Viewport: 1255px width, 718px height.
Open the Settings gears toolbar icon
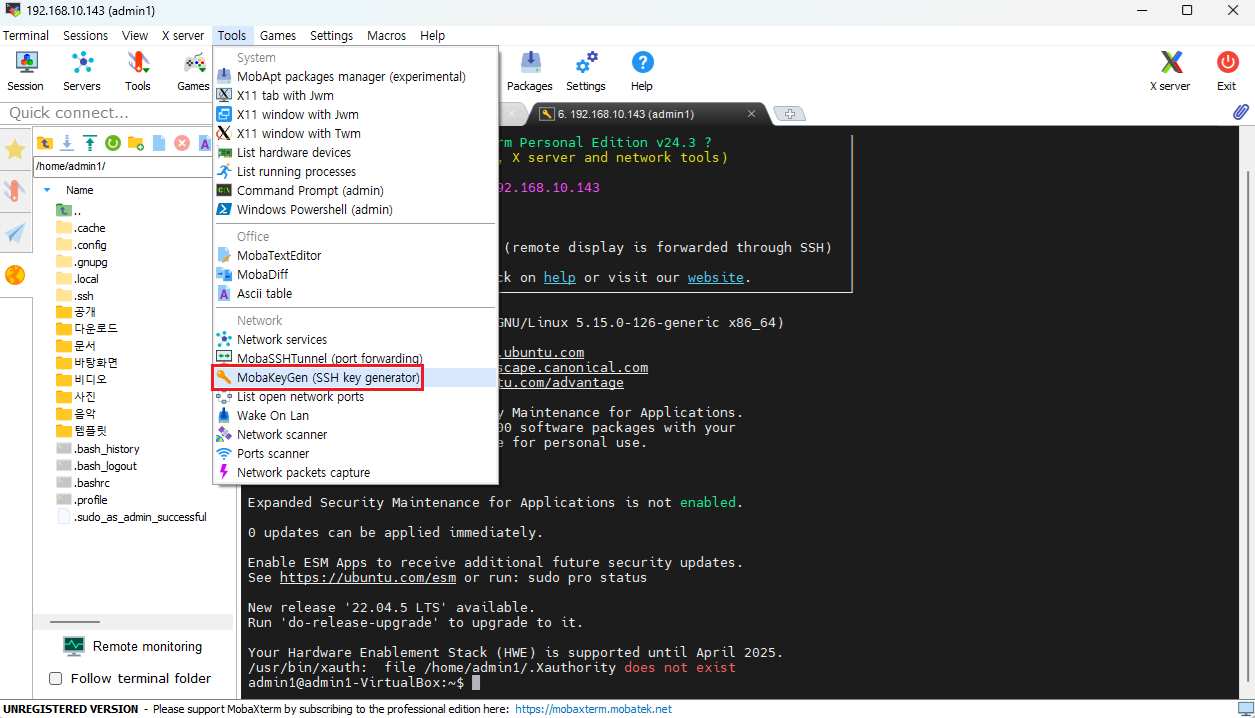[586, 71]
